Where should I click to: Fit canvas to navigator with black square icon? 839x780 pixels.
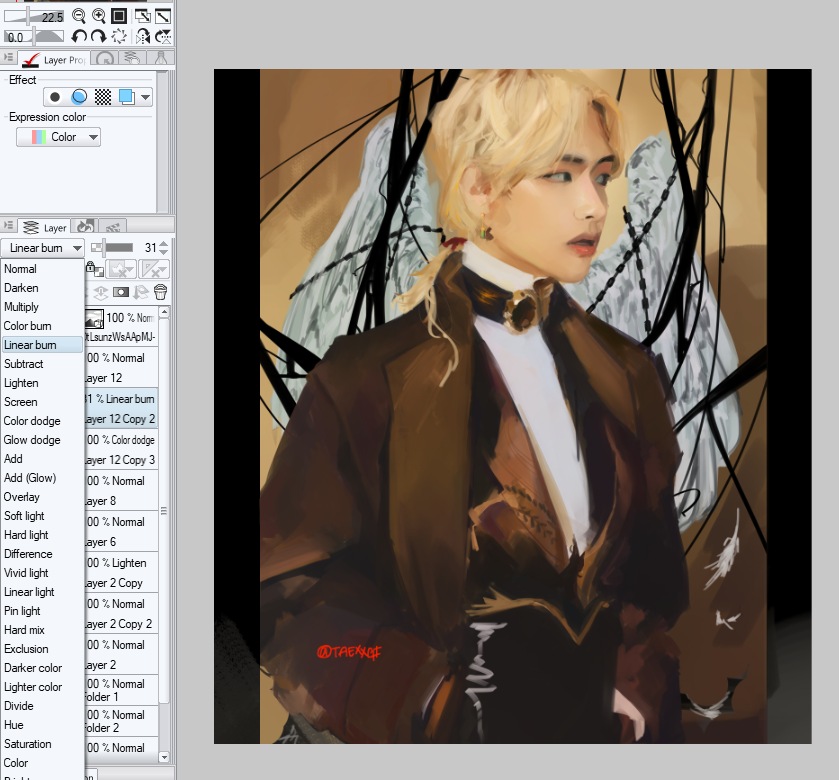point(119,16)
